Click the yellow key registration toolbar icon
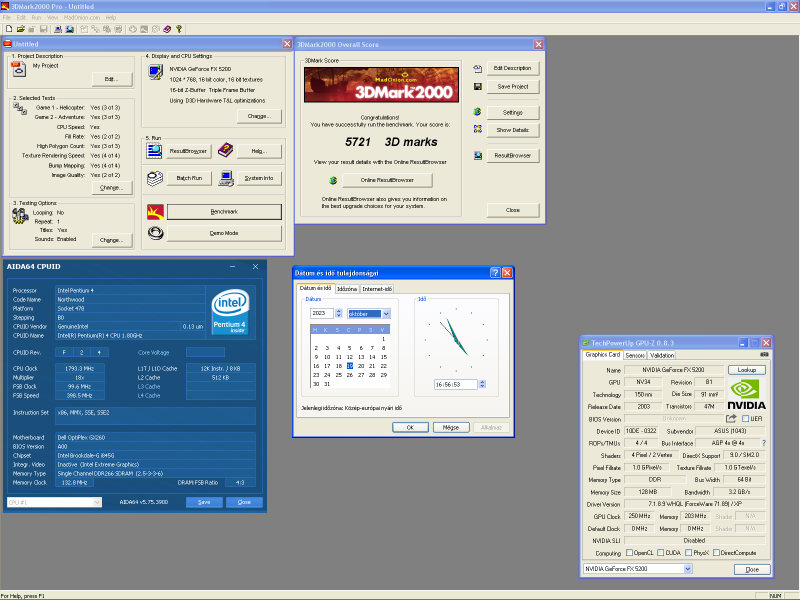This screenshot has width=800, height=600. 179,29
